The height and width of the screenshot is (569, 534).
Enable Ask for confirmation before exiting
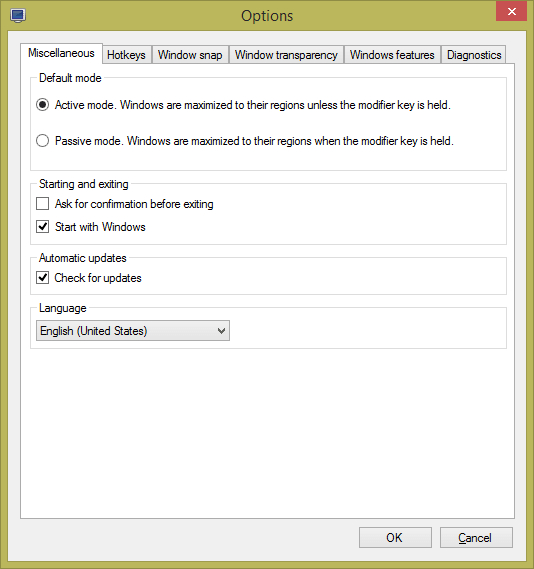click(42, 204)
